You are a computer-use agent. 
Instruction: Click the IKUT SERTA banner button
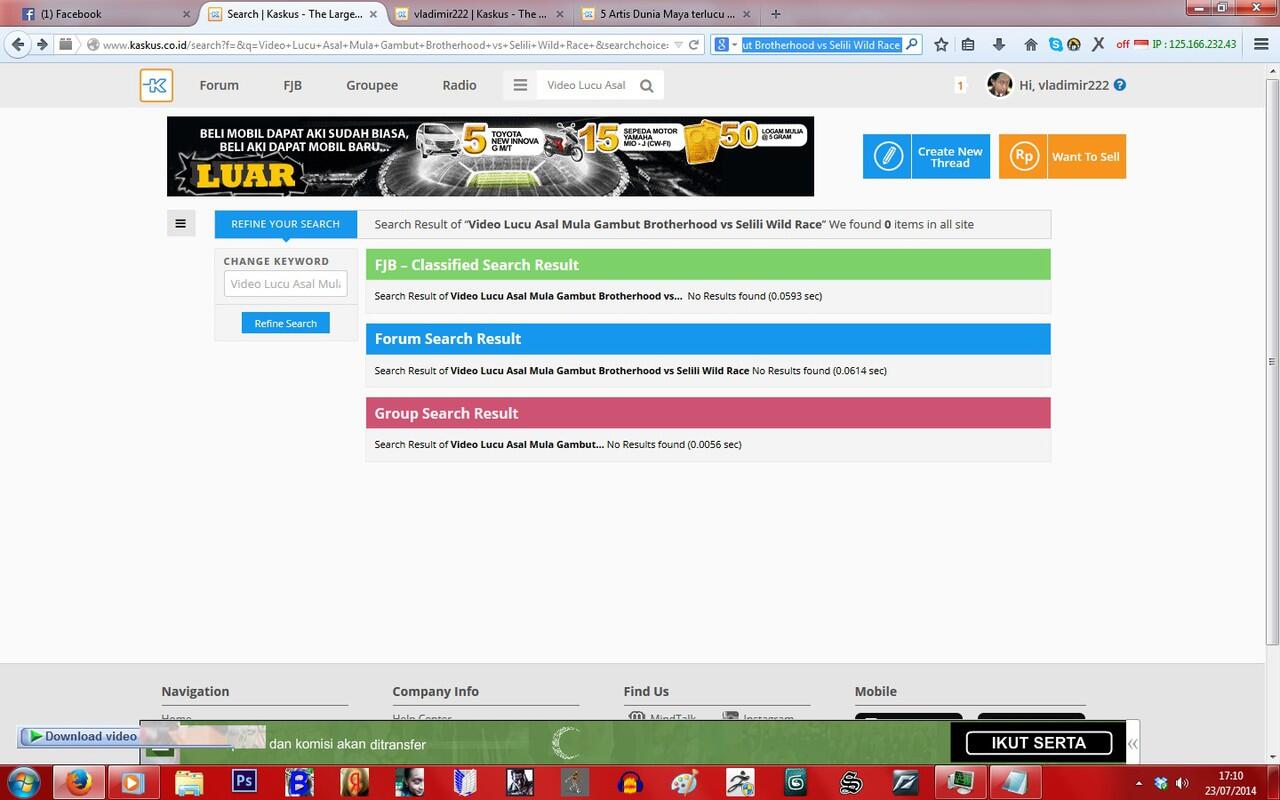1039,743
